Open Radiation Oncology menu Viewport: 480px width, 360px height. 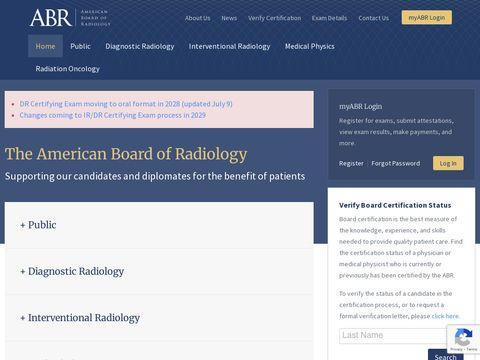pyautogui.click(x=68, y=69)
